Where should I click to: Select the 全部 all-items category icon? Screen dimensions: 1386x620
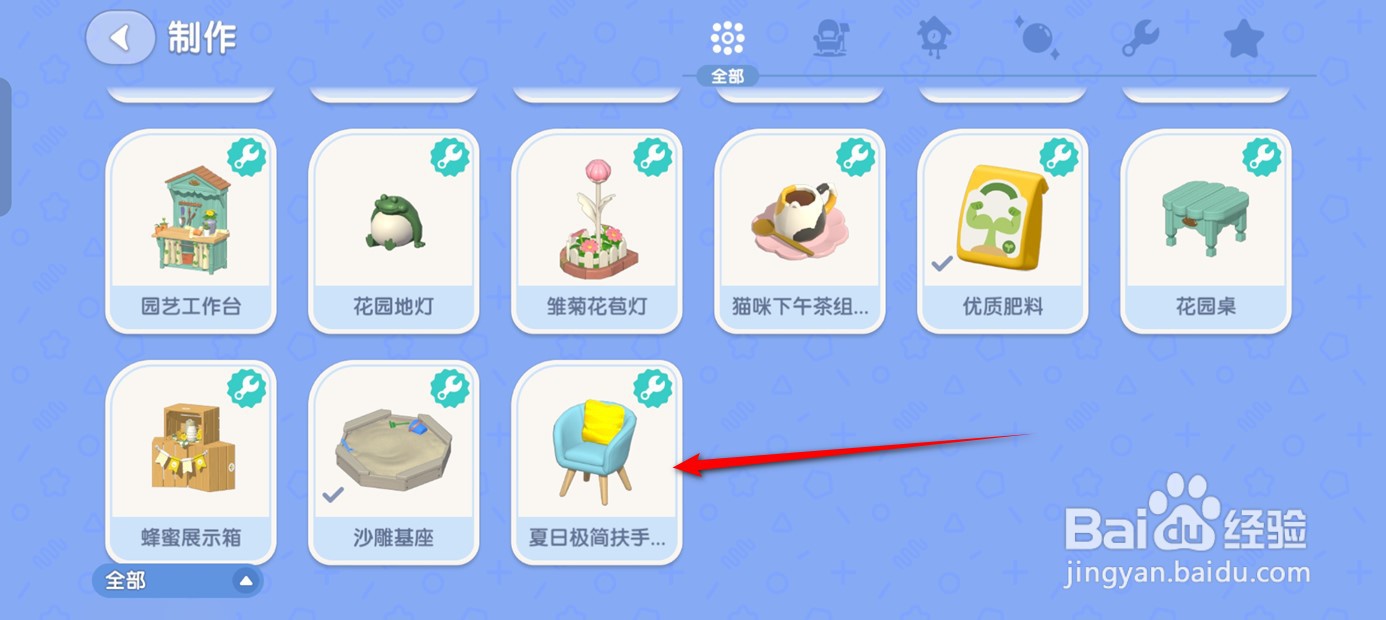(x=728, y=39)
